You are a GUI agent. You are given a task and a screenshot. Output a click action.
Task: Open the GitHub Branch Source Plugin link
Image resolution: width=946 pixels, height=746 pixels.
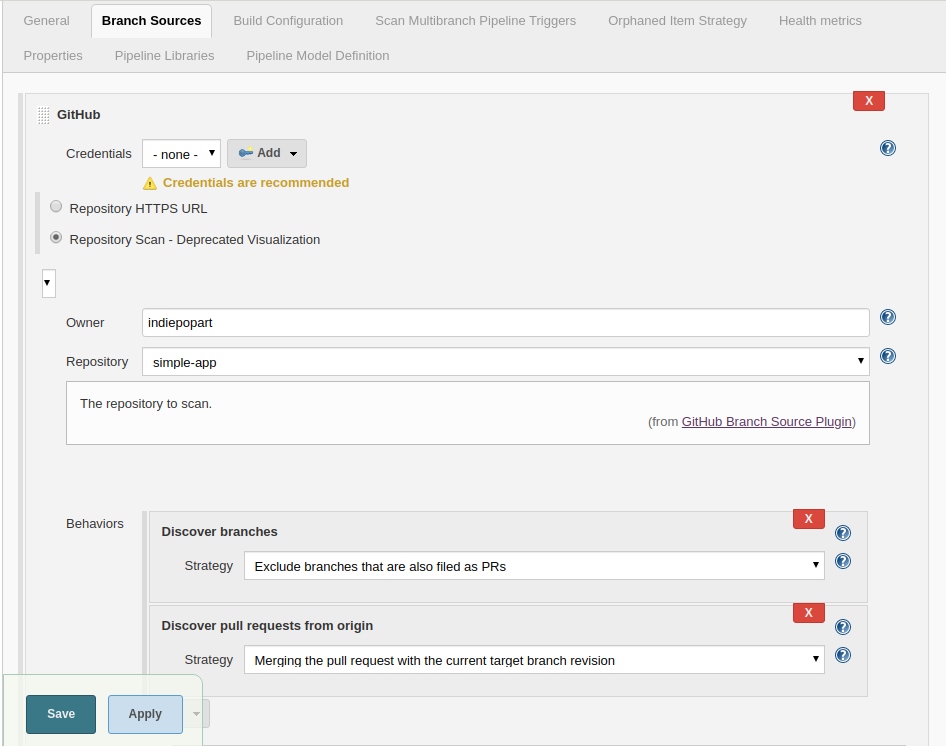766,422
